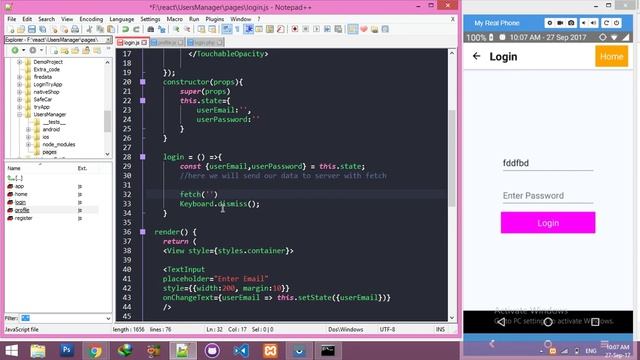
Task: Expand the android folder node
Action: [28, 129]
